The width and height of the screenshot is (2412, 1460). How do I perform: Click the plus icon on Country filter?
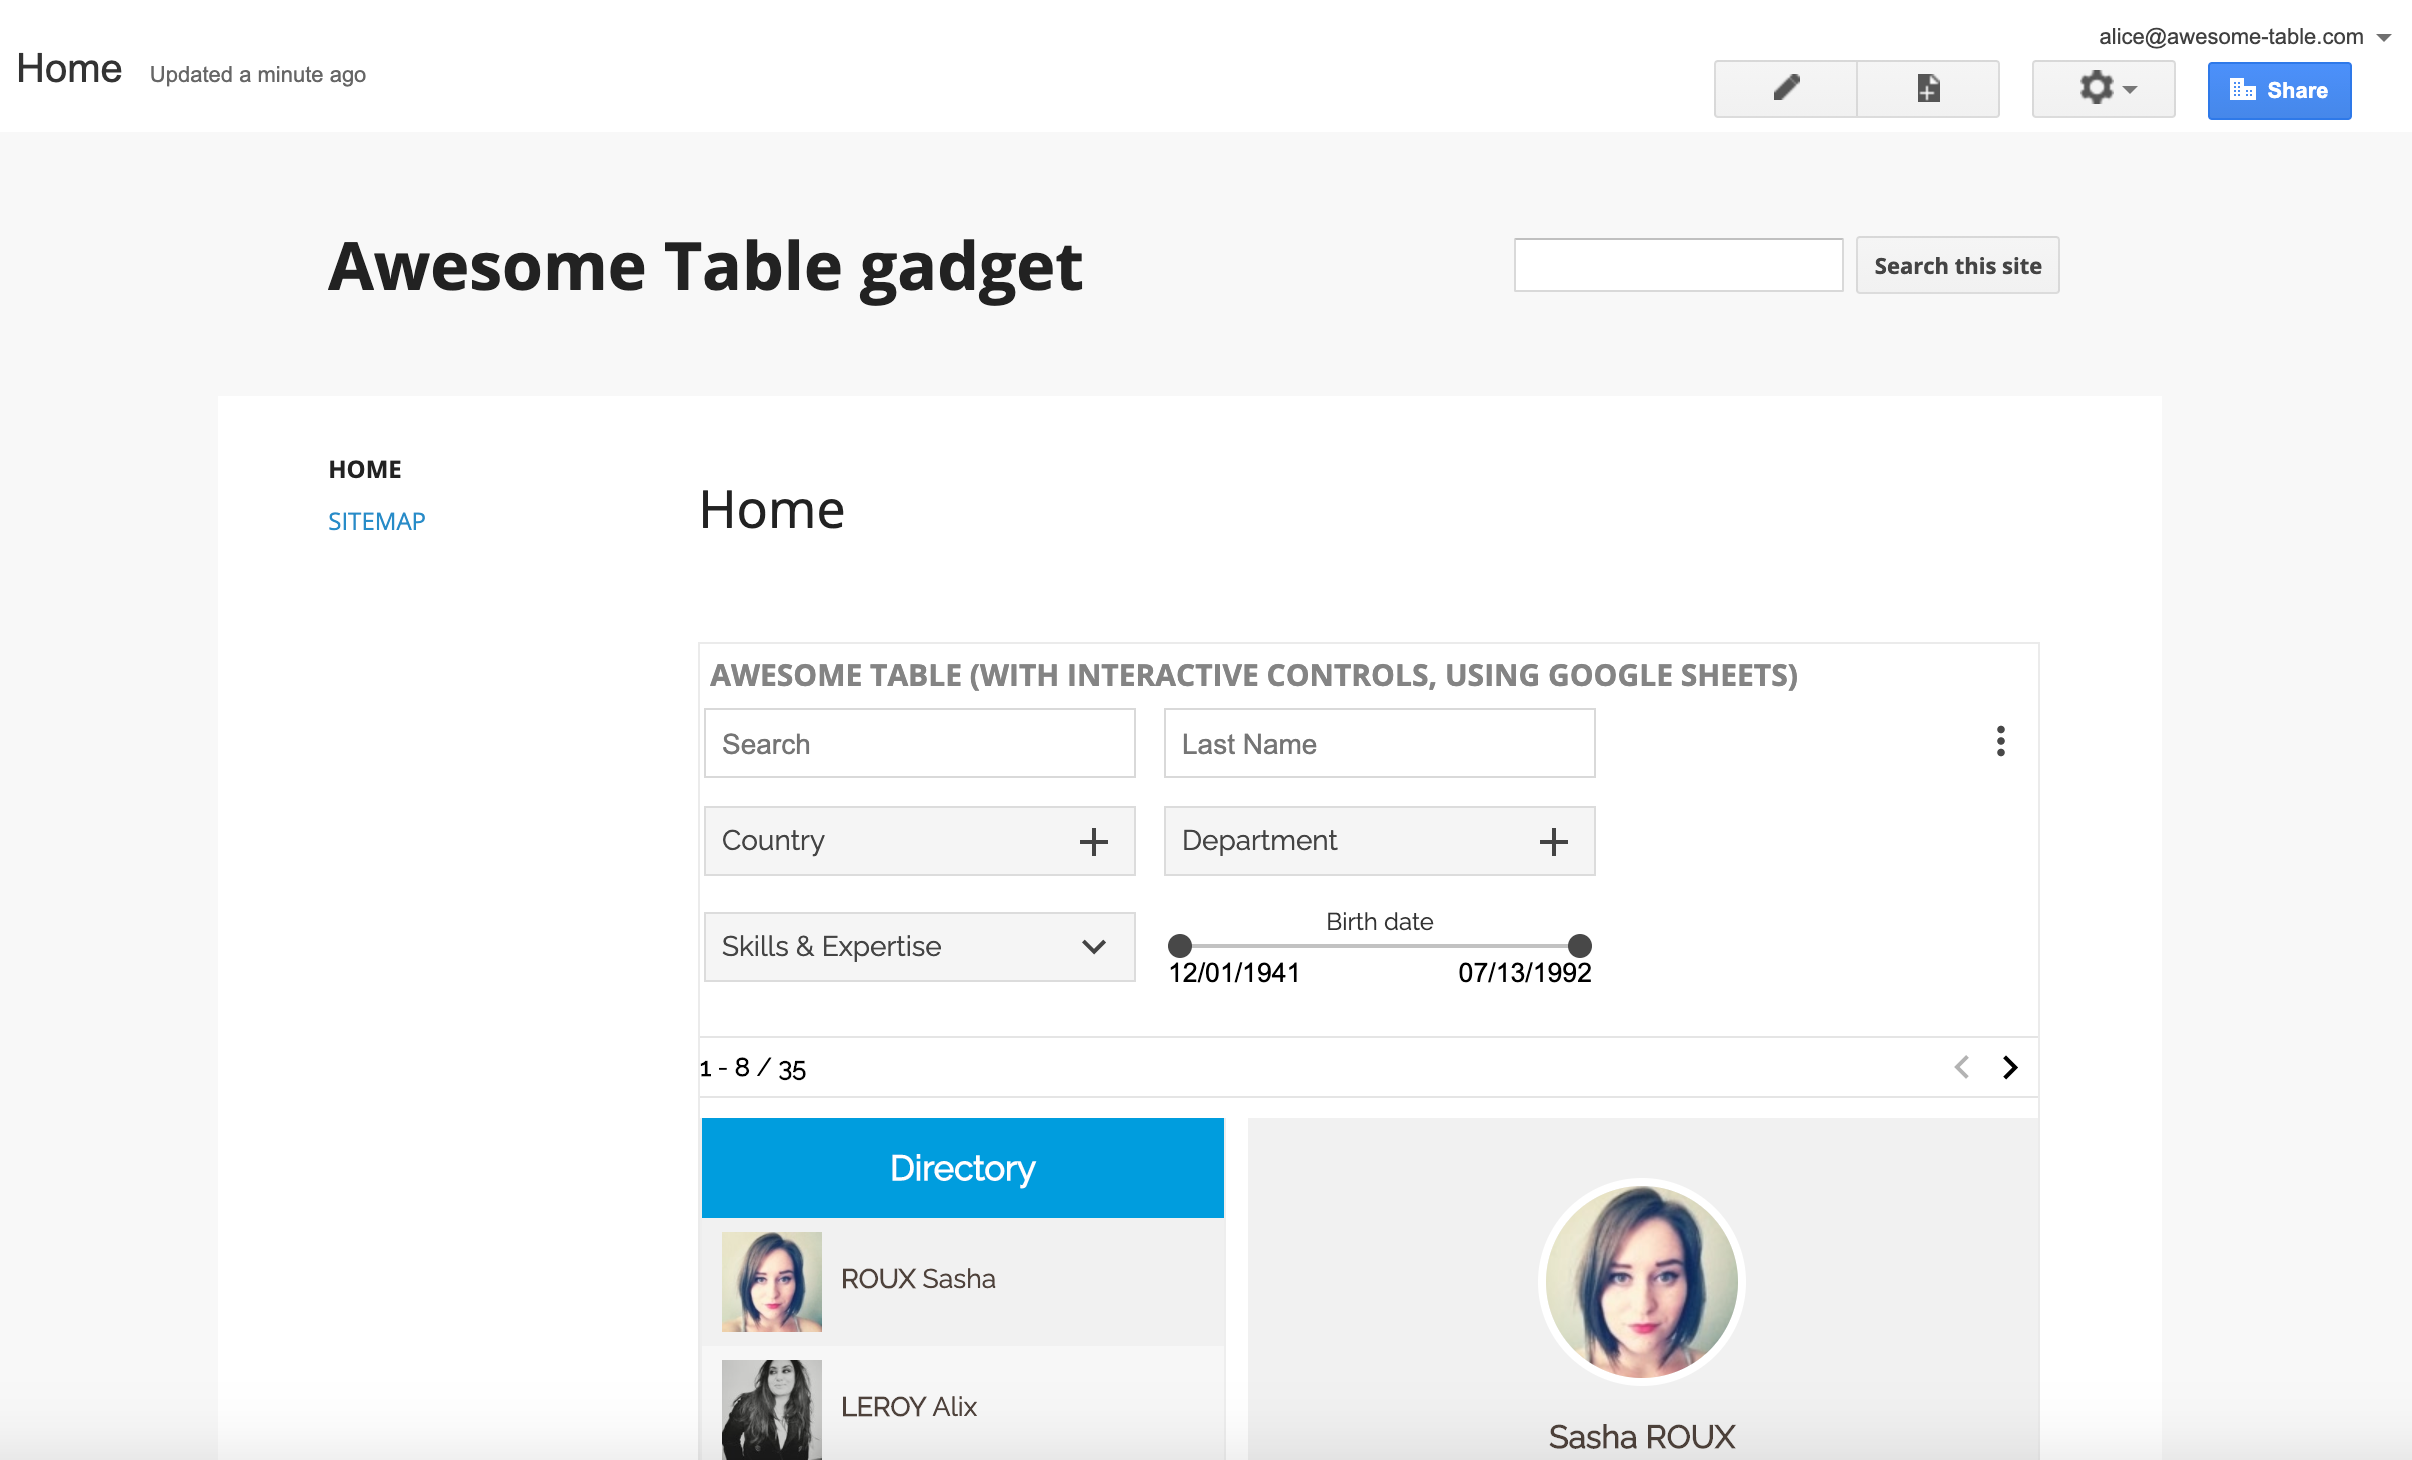tap(1094, 841)
